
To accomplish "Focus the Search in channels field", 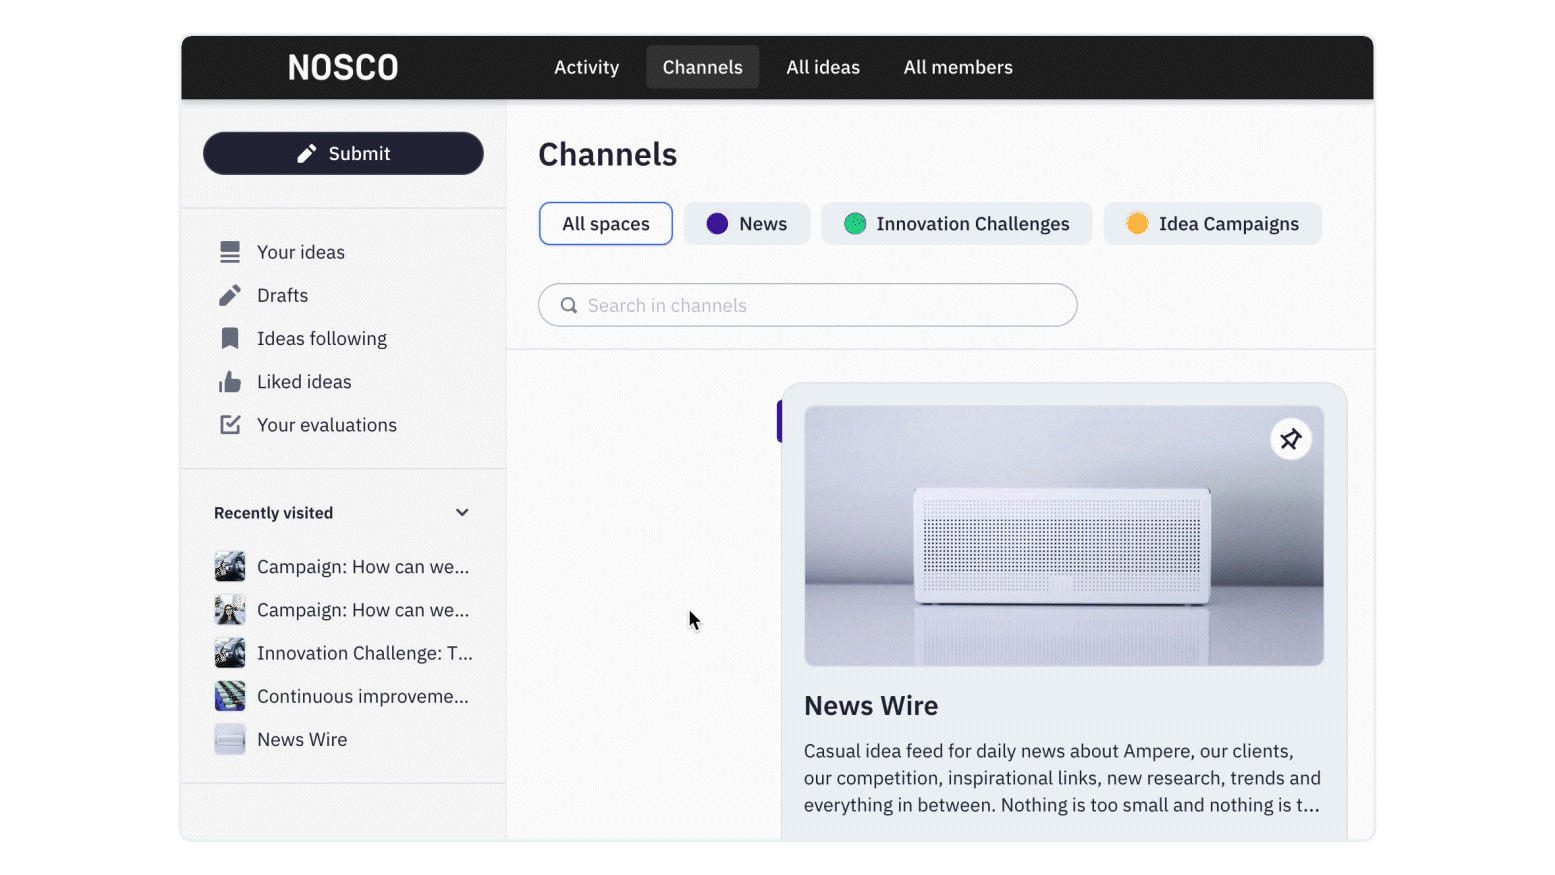I will point(807,305).
